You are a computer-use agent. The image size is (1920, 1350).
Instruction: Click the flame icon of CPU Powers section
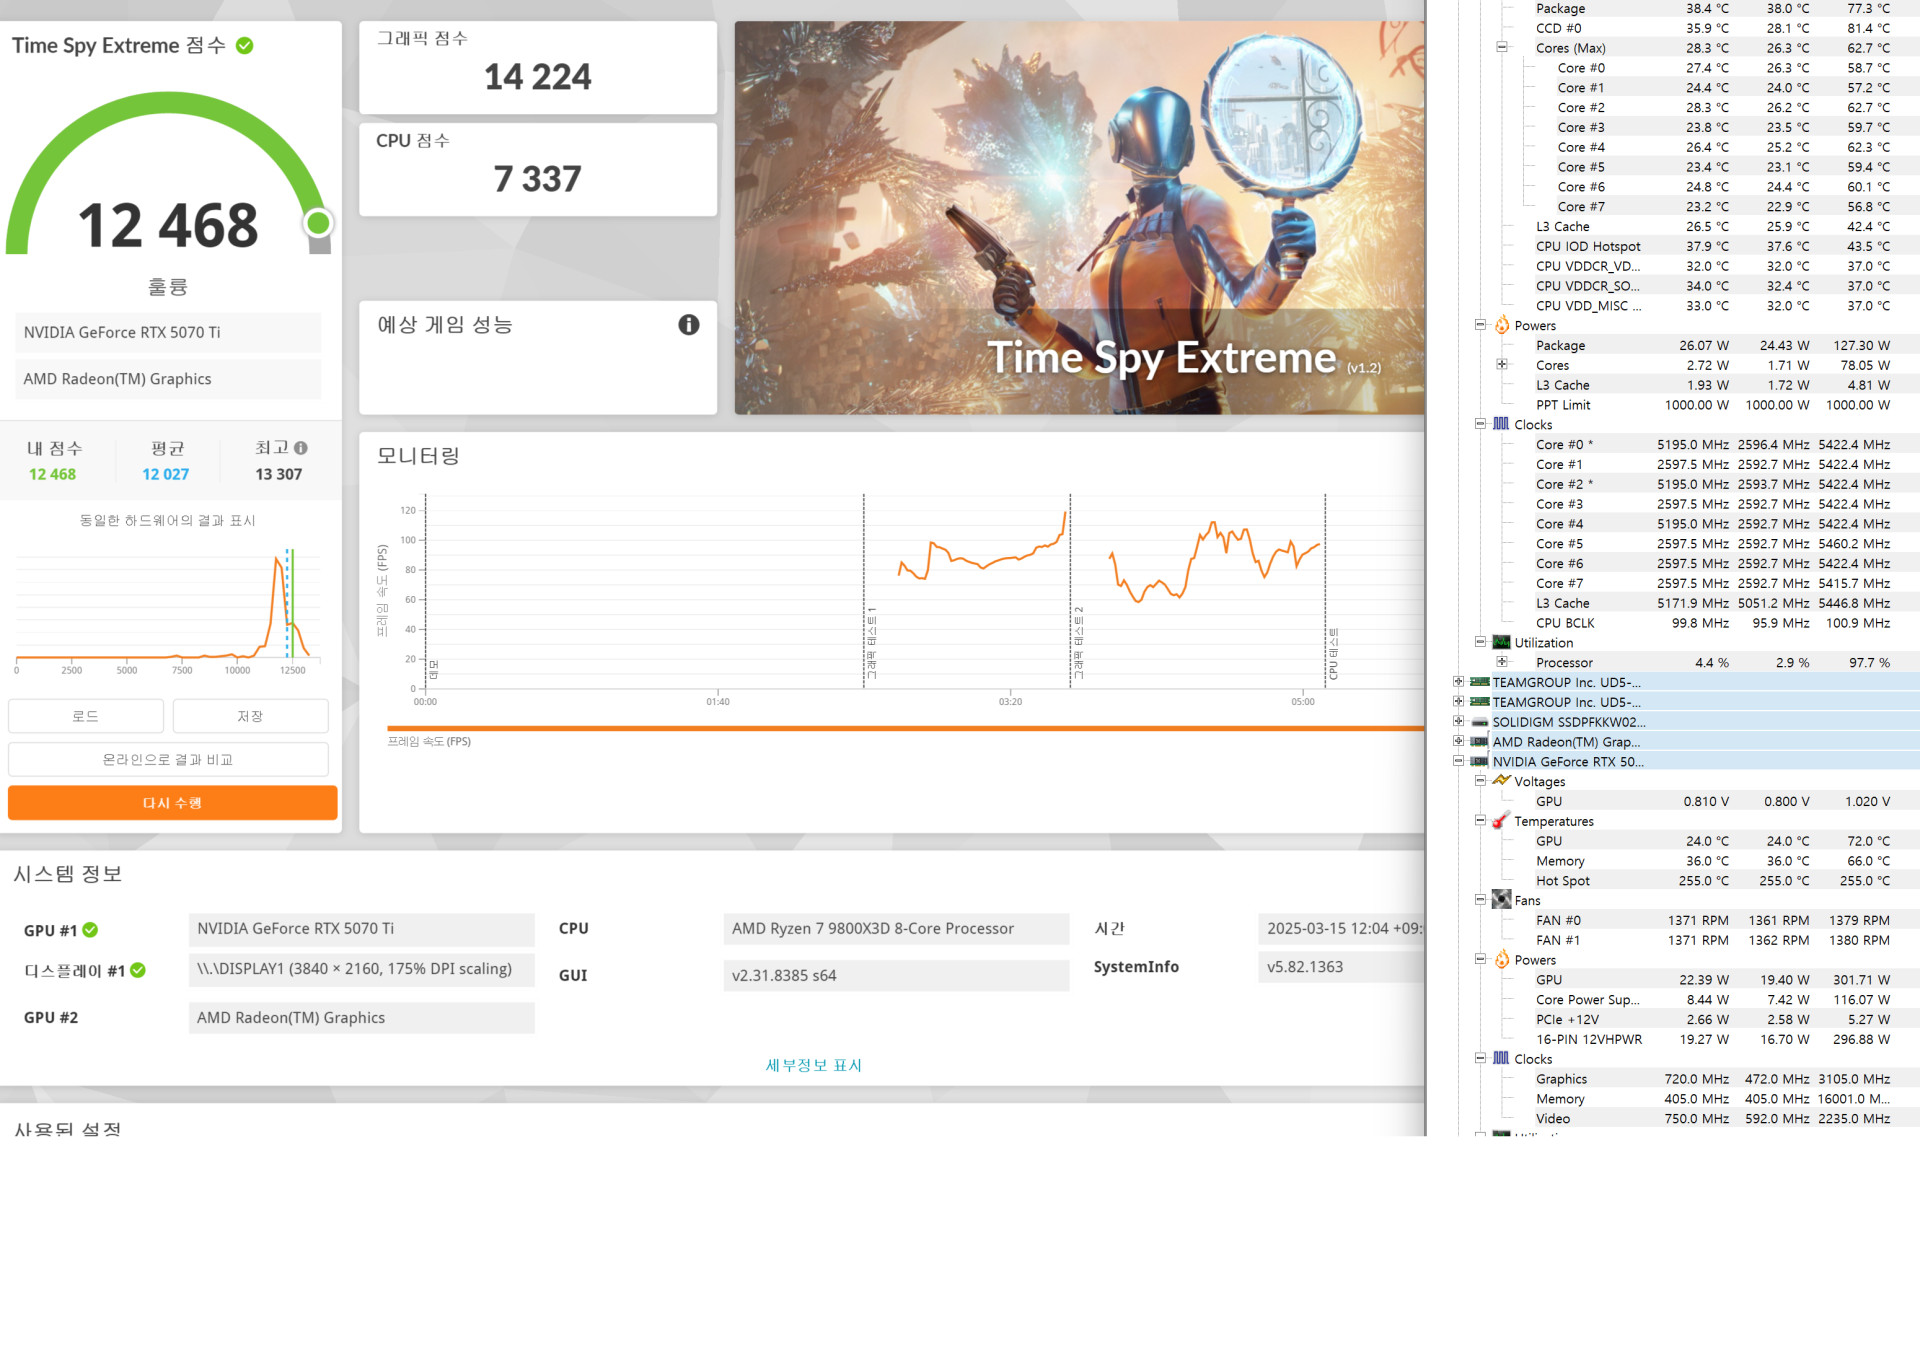pyautogui.click(x=1501, y=326)
